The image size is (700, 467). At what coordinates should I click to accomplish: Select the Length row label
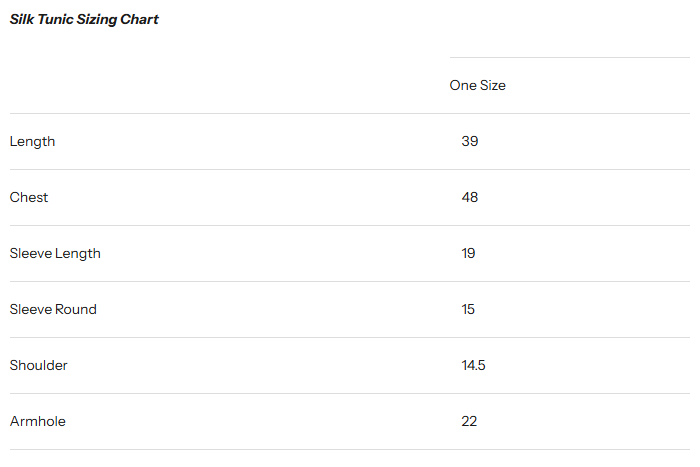[33, 142]
